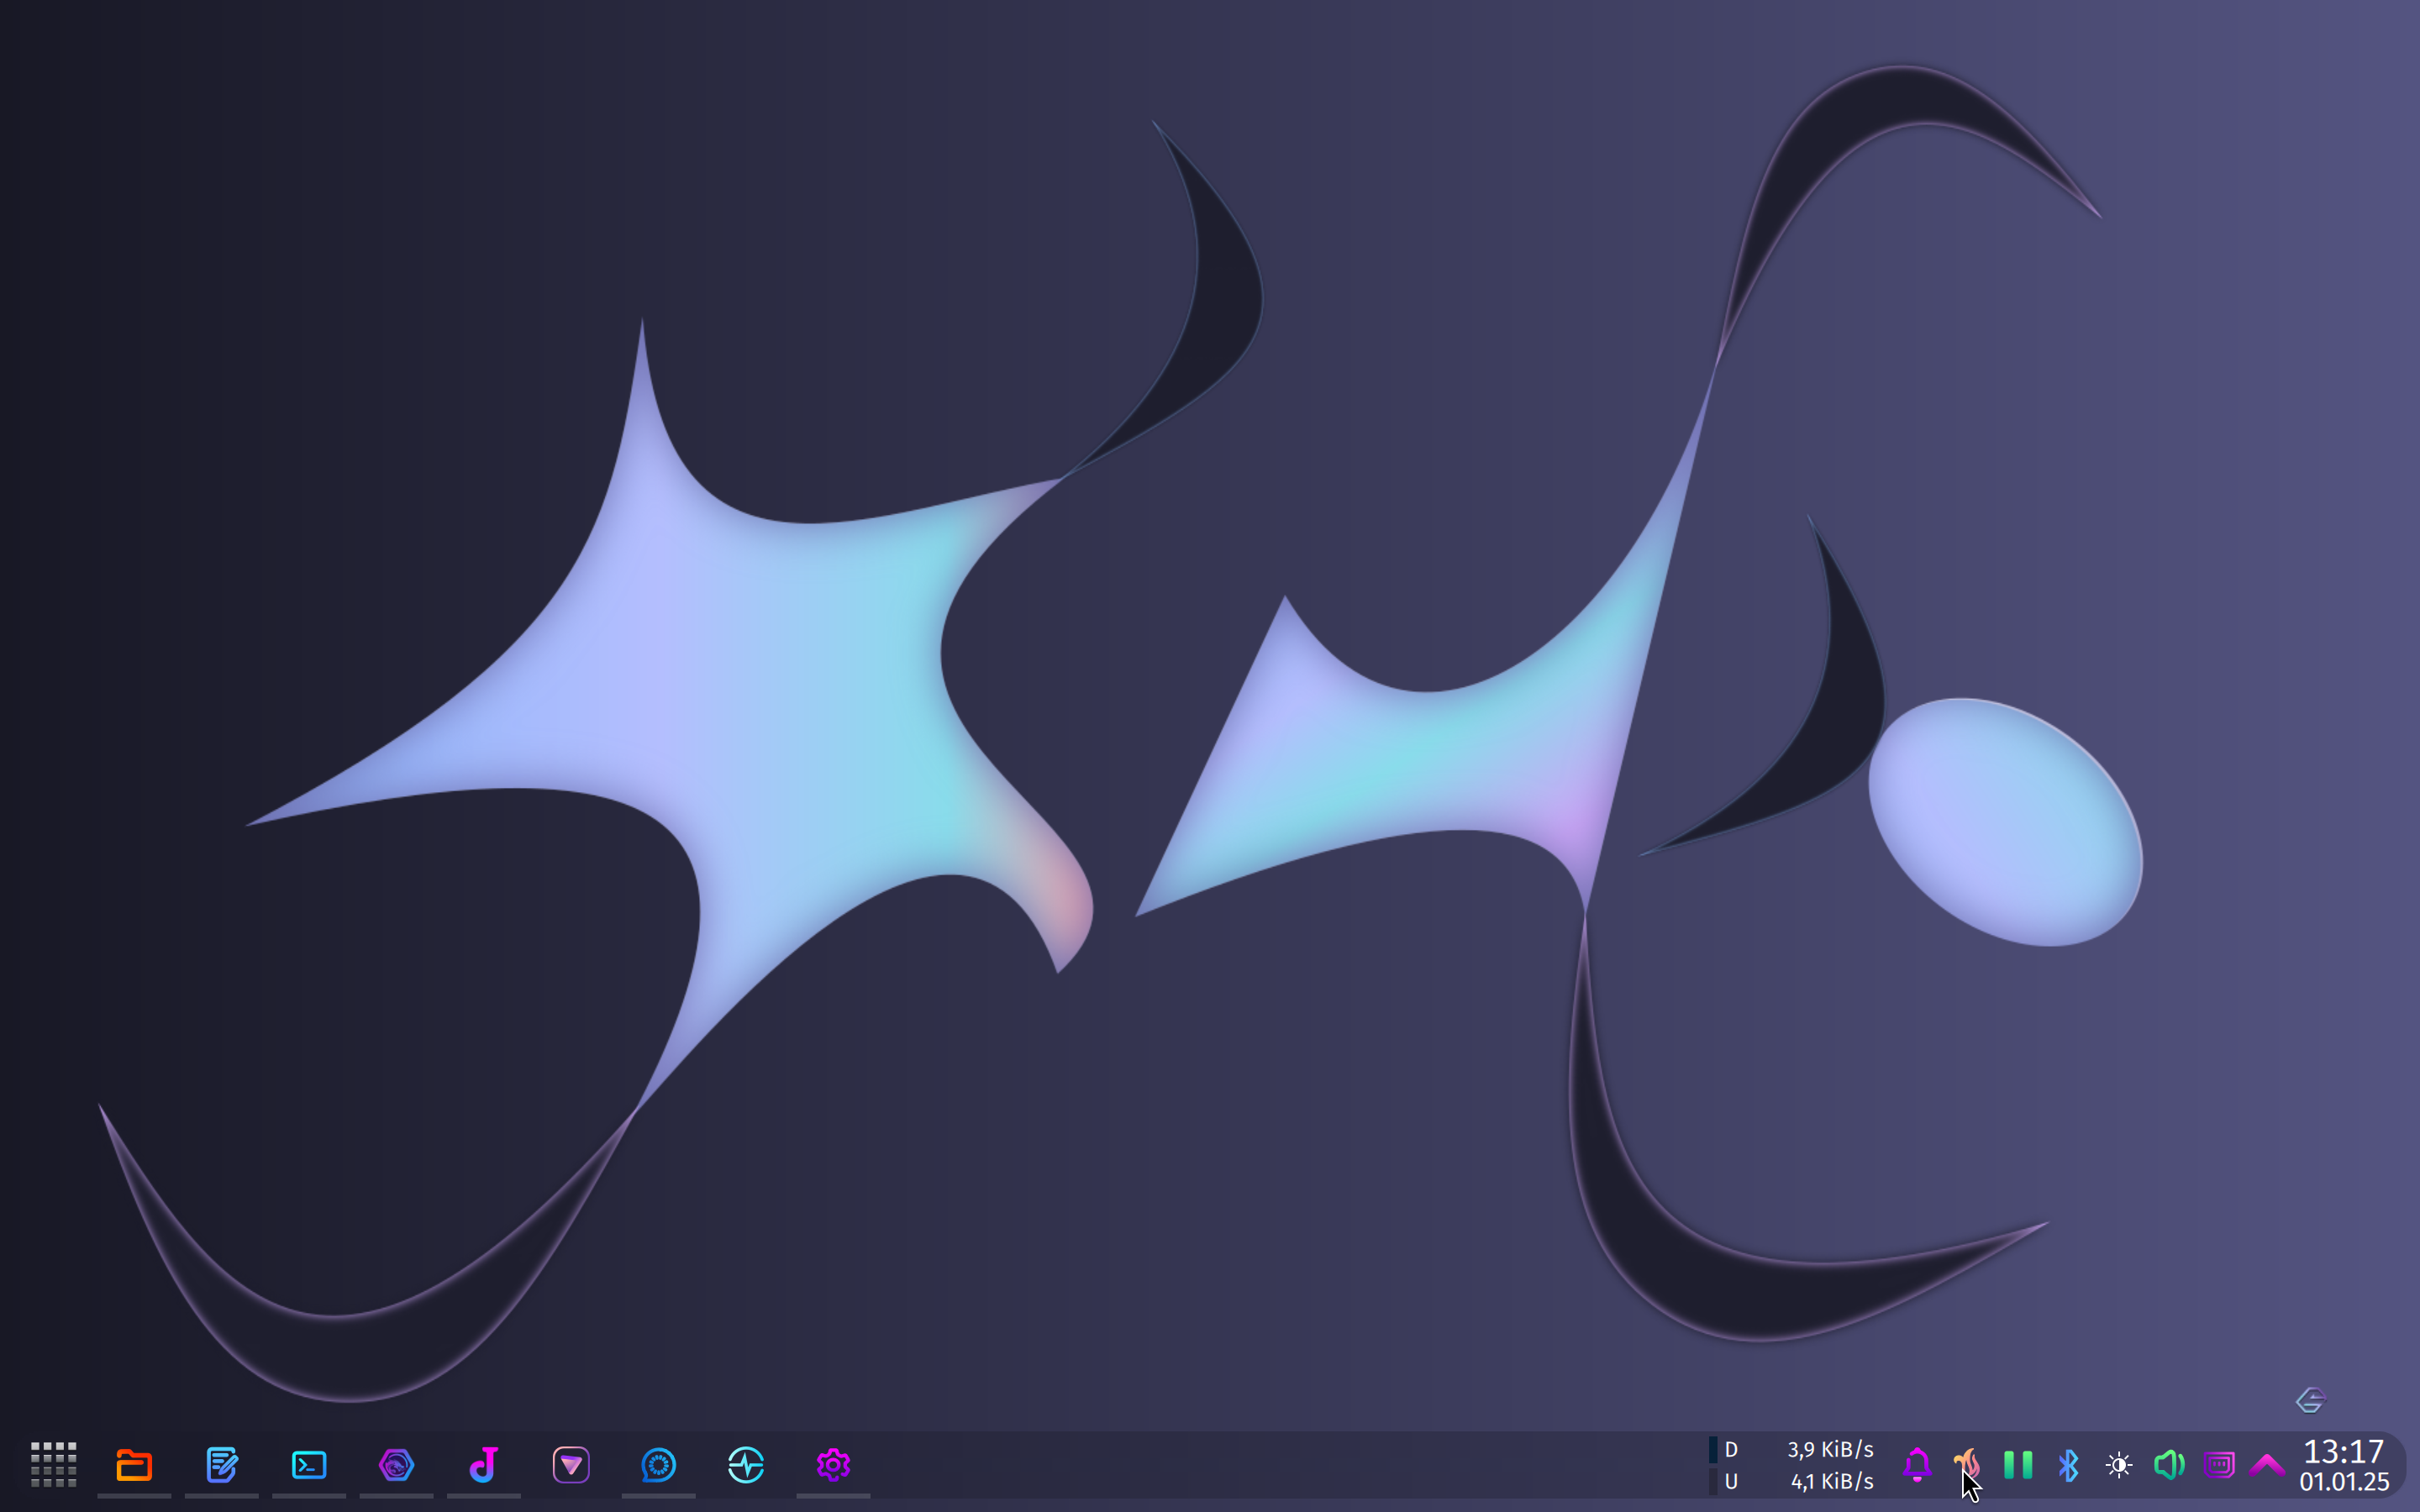This screenshot has width=2420, height=1512.
Task: Open the screen brightness control icon
Action: point(2118,1465)
